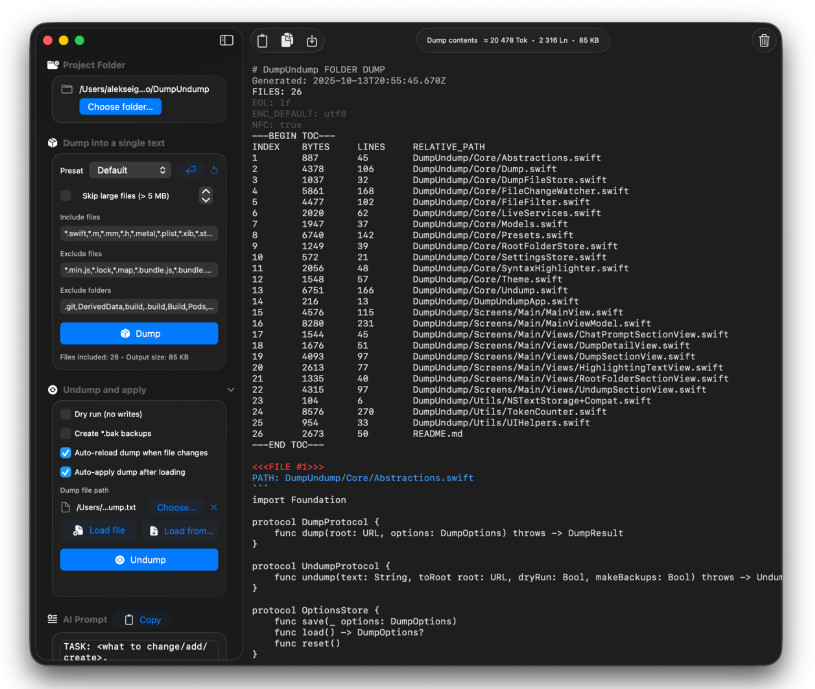Click the 'Exclude folders' field
Image resolution: width=815 pixels, height=689 pixels.
[x=139, y=307]
